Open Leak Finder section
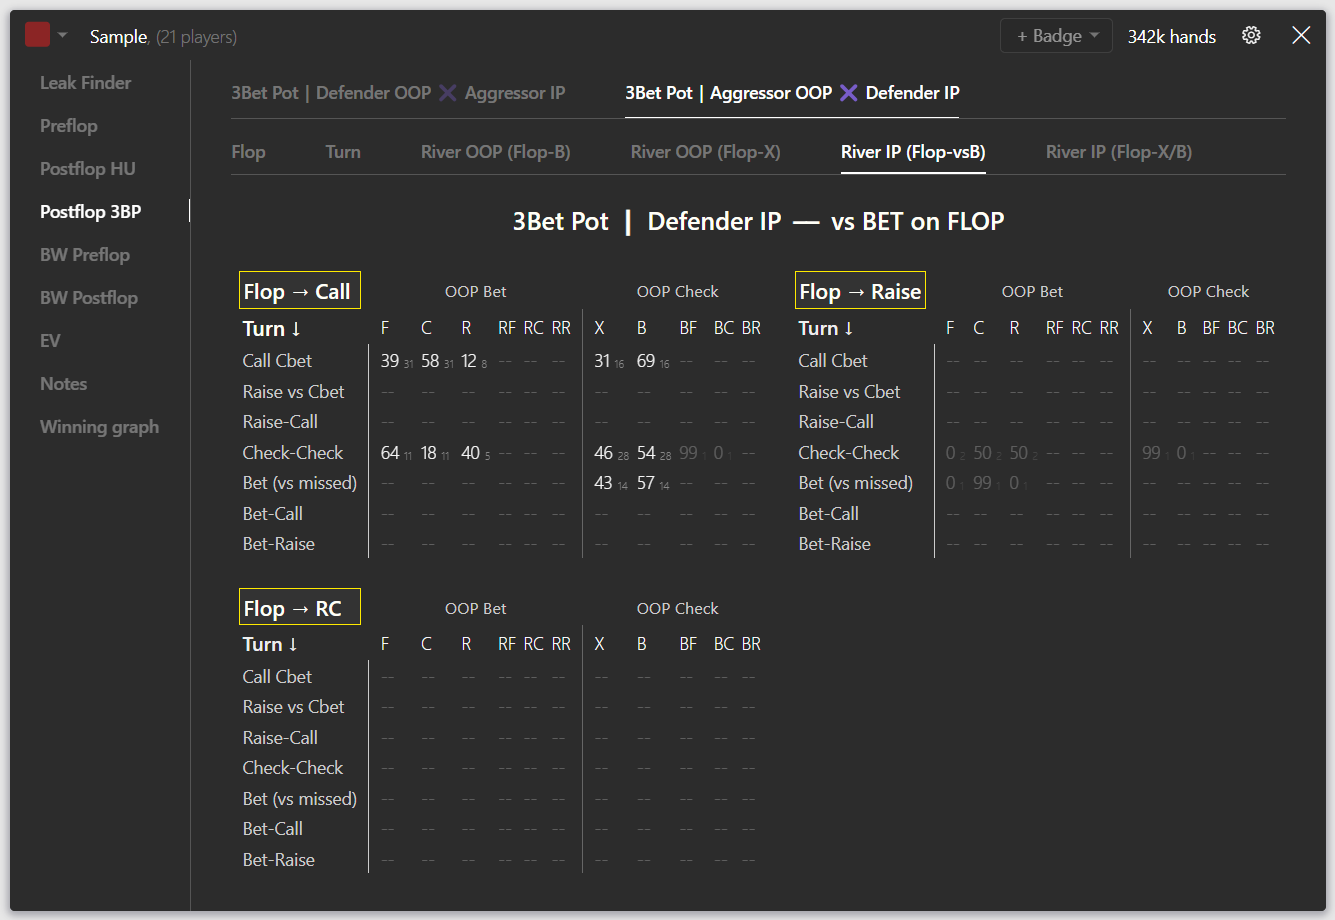Screen dimensions: 1335x920 tap(86, 83)
